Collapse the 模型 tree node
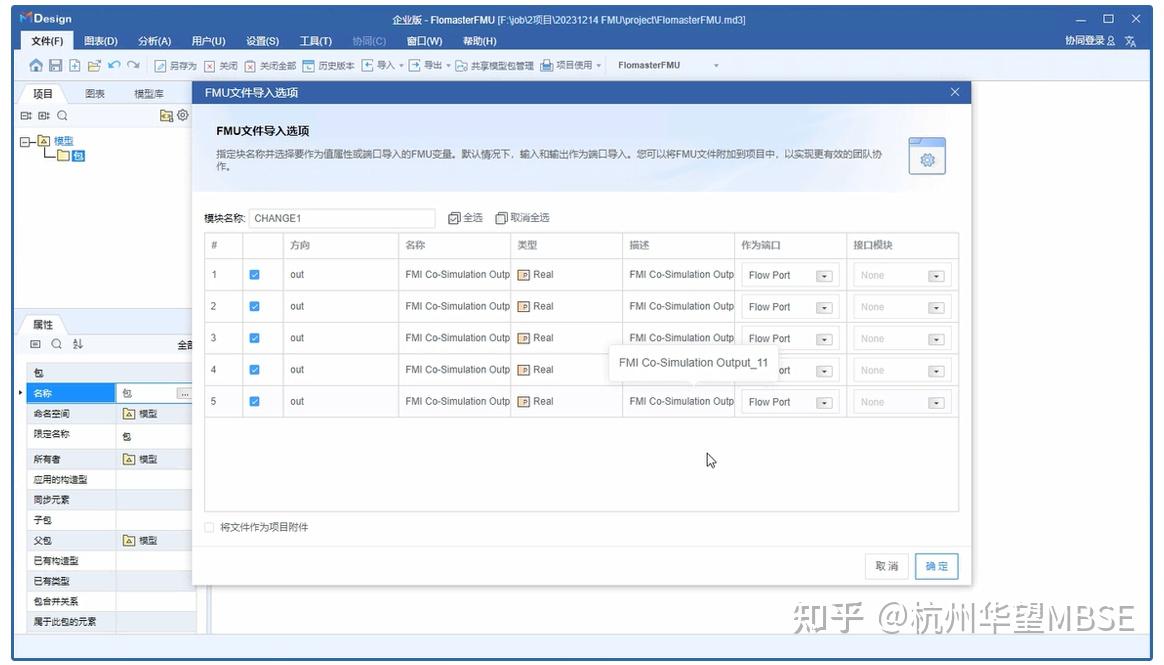 click(x=25, y=141)
